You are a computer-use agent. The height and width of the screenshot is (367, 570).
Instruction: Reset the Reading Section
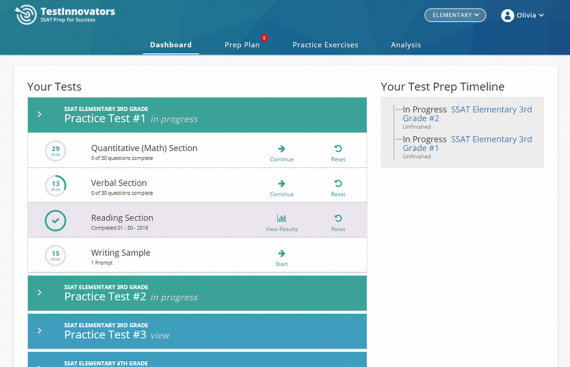[338, 218]
